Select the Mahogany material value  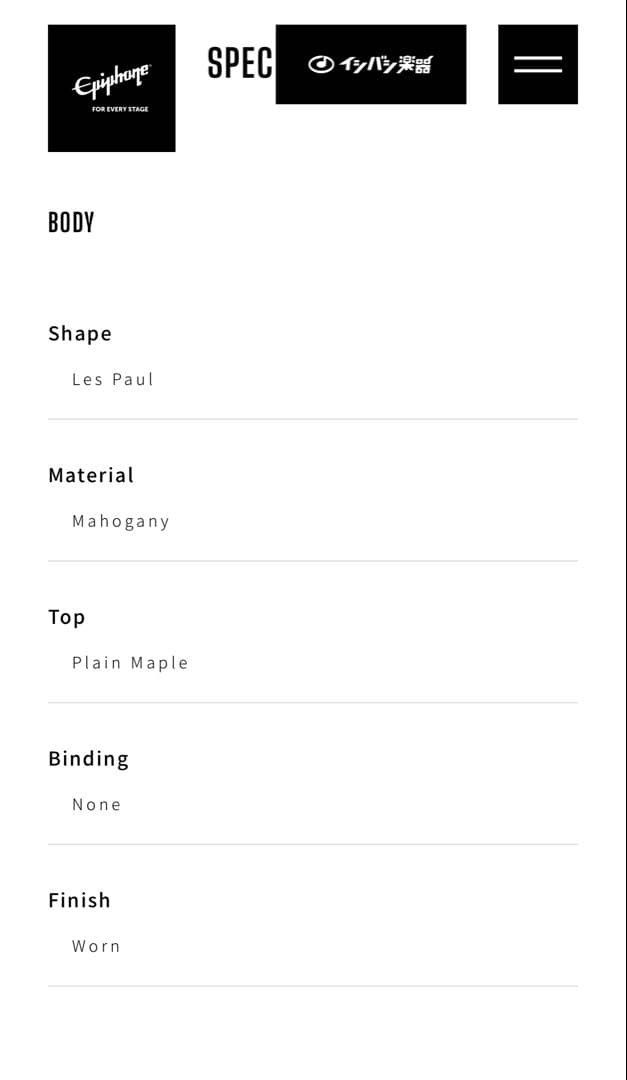tap(121, 522)
